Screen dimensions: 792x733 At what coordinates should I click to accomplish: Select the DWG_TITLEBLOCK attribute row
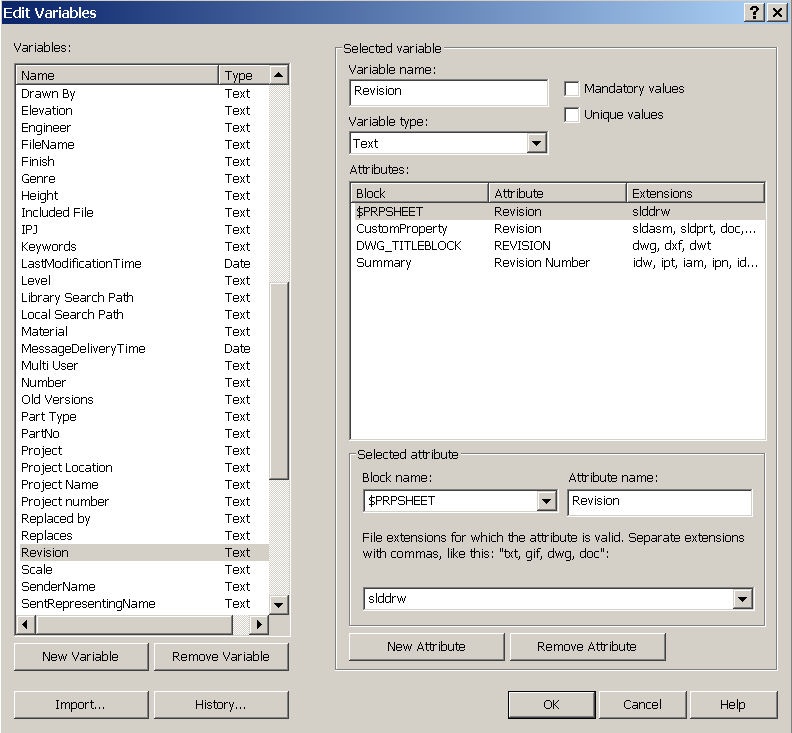[558, 246]
